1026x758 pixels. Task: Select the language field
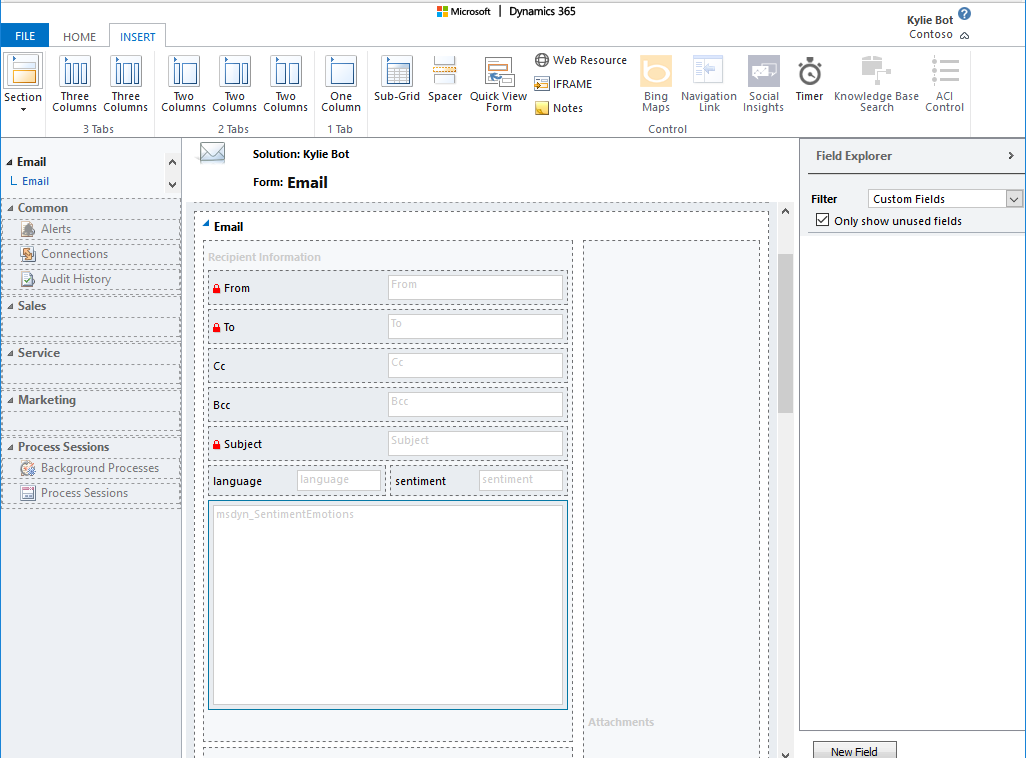point(296,480)
